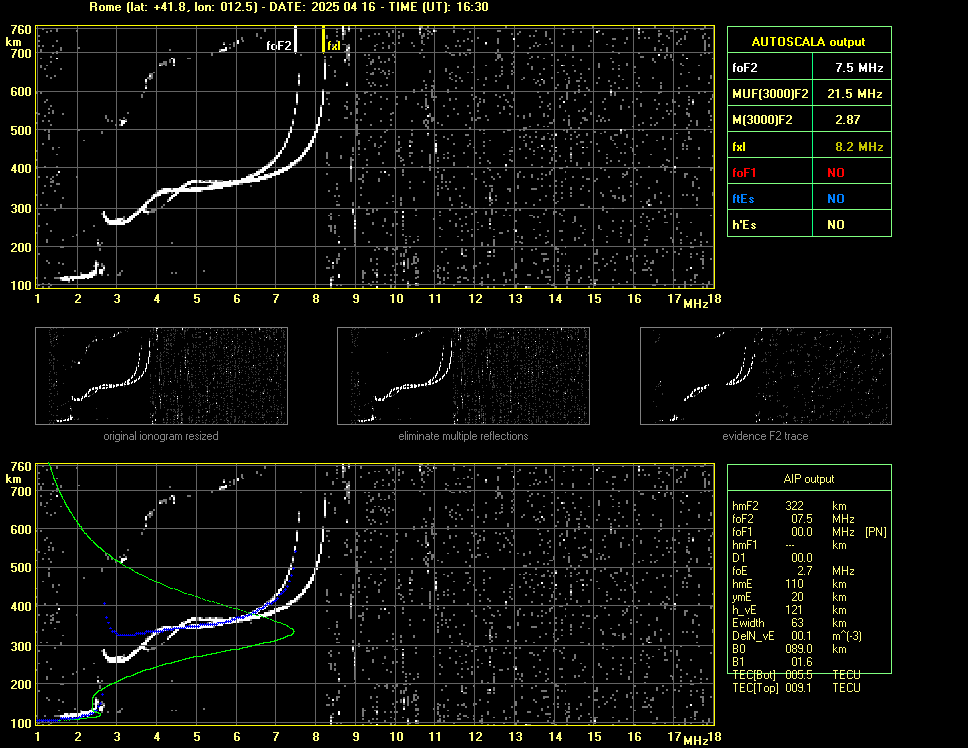Viewport: 968px width, 748px height.
Task: Click the 'original ionogram resized' caption
Action: 161,436
